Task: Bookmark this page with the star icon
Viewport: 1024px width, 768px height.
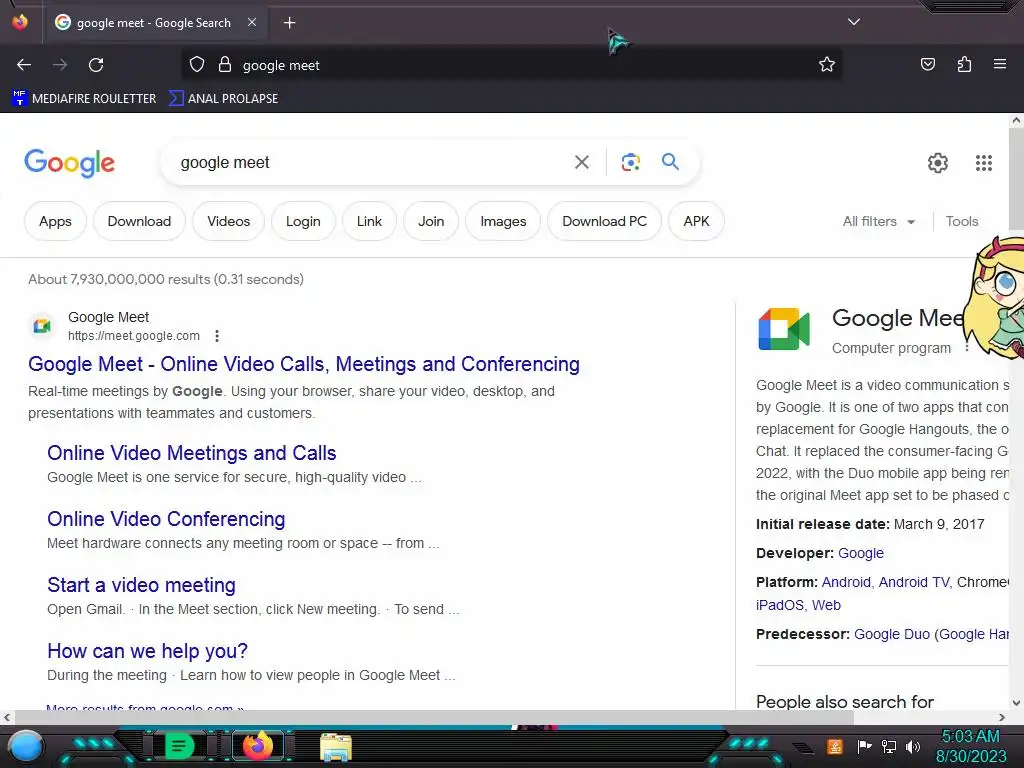Action: [827, 65]
